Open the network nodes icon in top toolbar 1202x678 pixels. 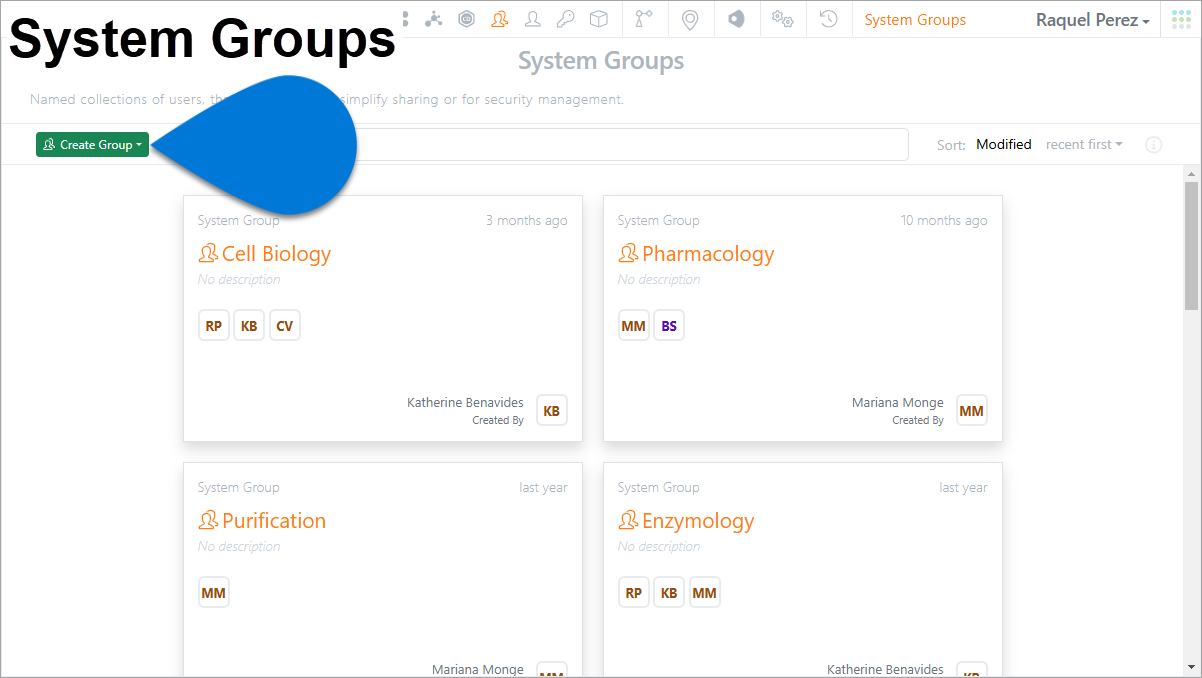pyautogui.click(x=434, y=19)
